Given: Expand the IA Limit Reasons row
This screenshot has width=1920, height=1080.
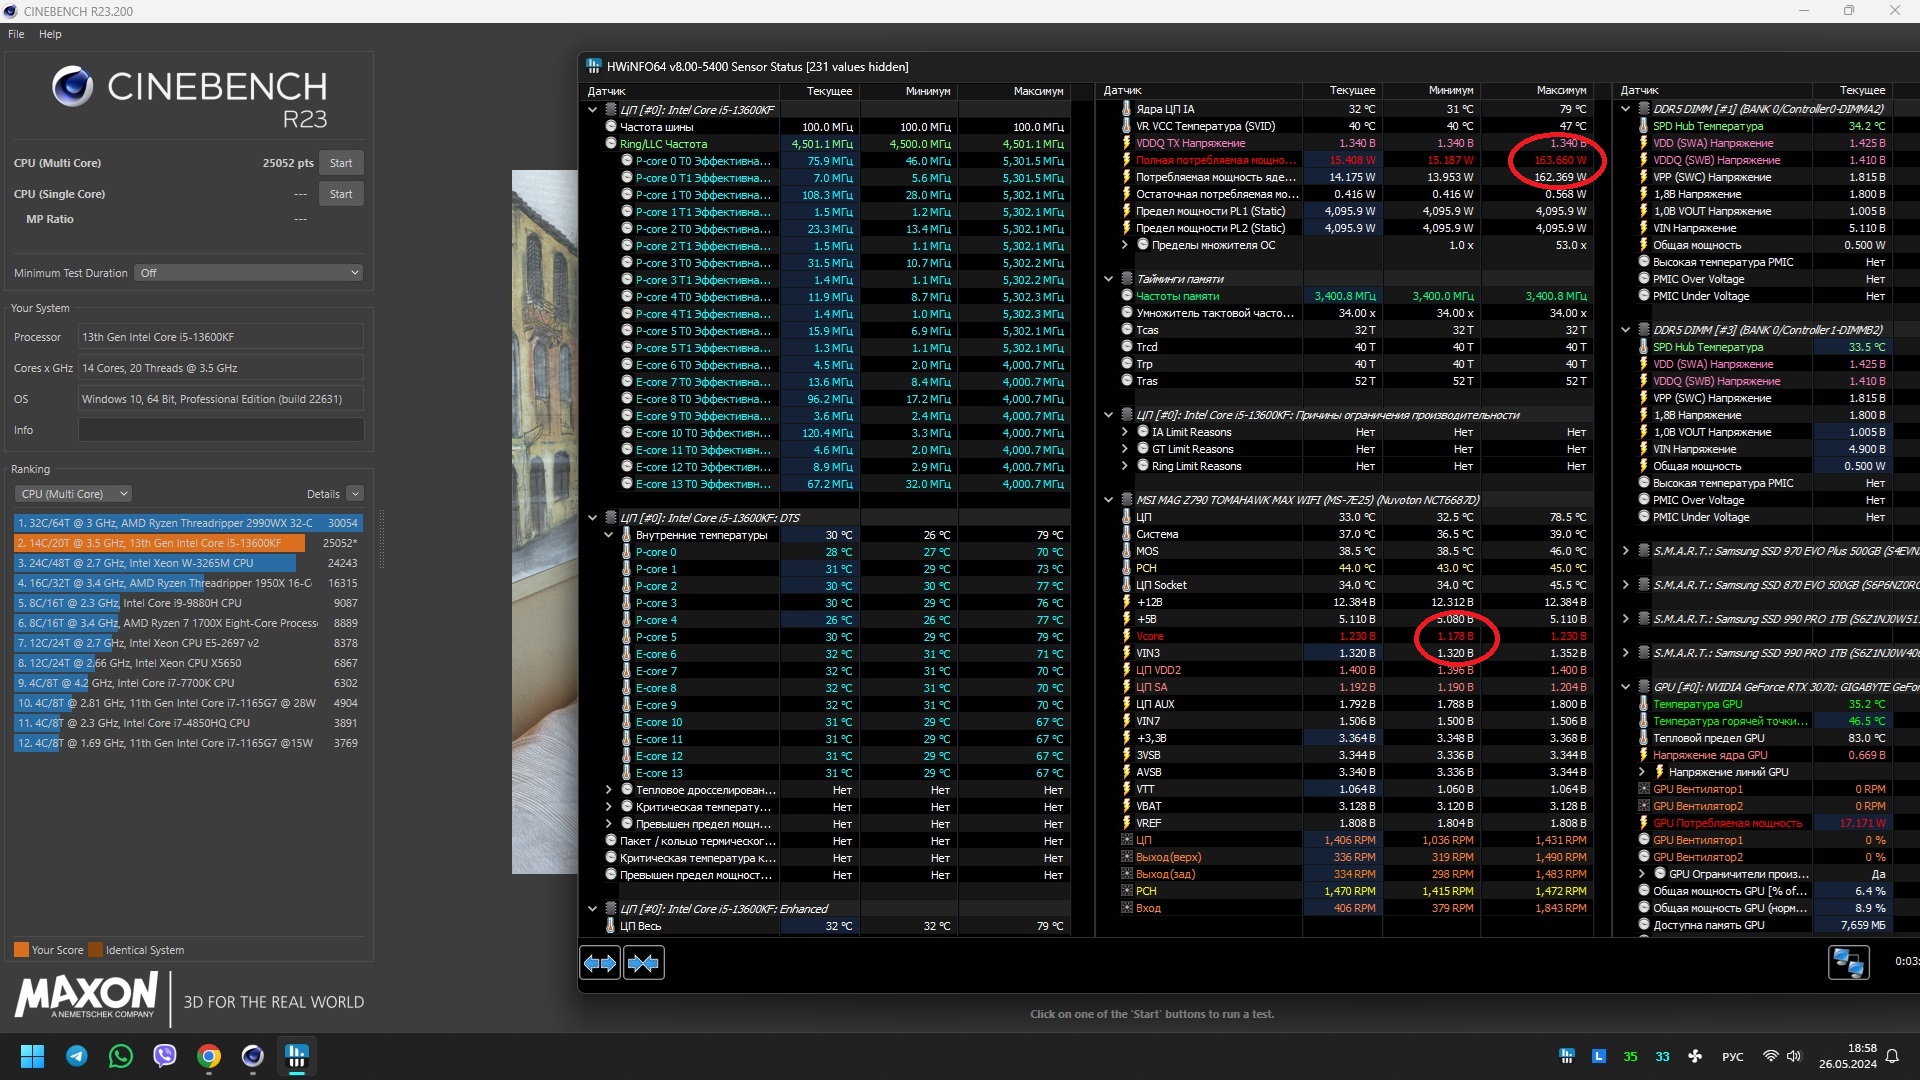Looking at the screenshot, I should (1125, 432).
